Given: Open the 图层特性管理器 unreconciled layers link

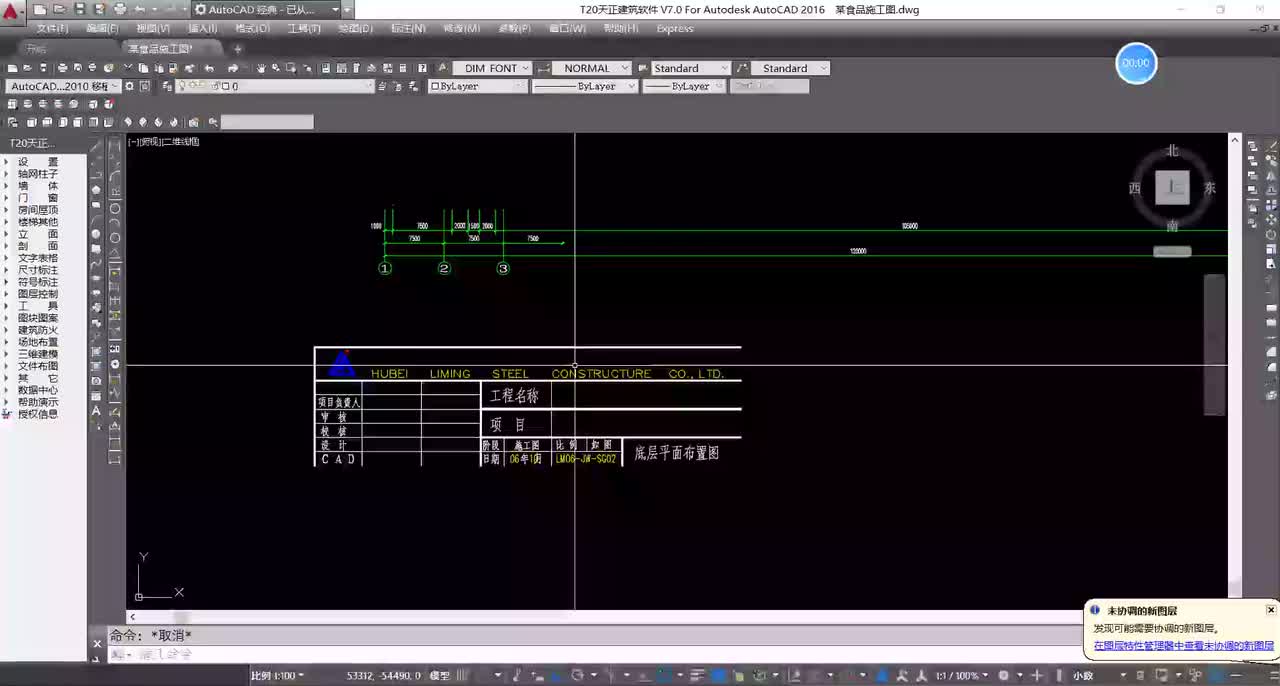Looking at the screenshot, I should pos(1183,646).
